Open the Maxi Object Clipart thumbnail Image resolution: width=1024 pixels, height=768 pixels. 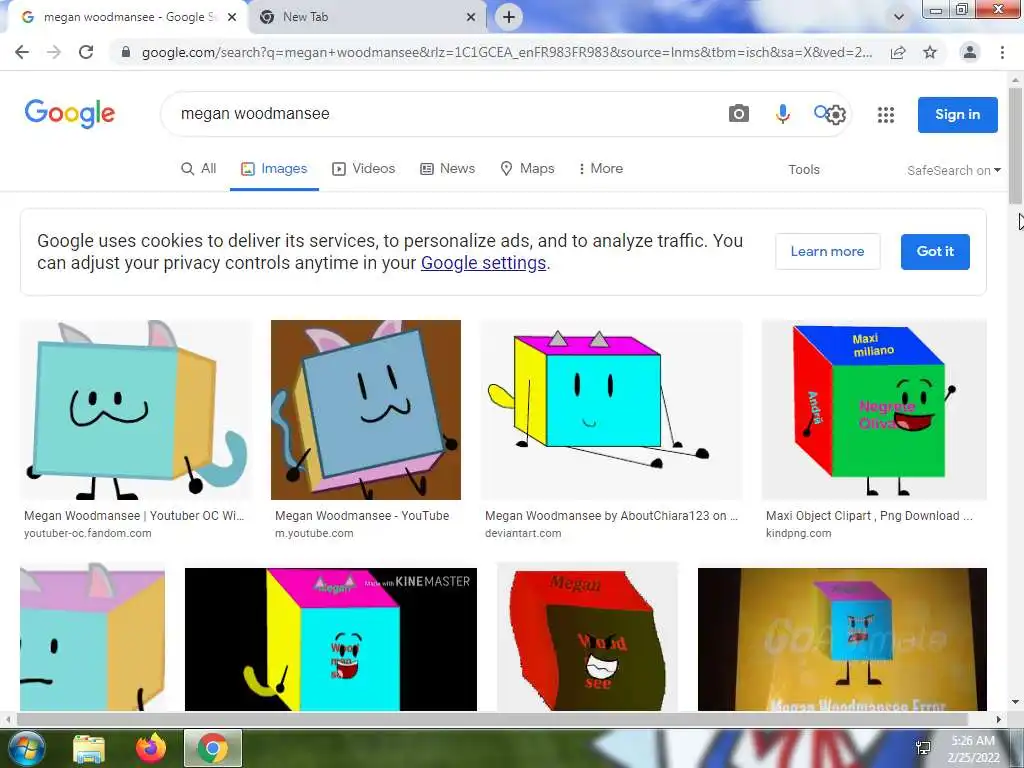click(874, 410)
